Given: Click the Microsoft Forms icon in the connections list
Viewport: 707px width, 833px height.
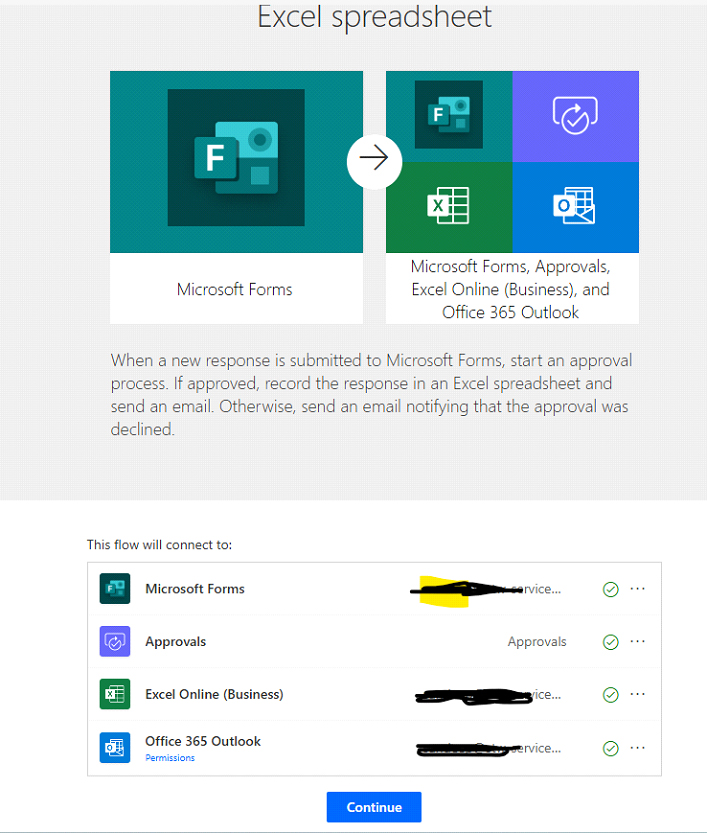Looking at the screenshot, I should 115,589.
